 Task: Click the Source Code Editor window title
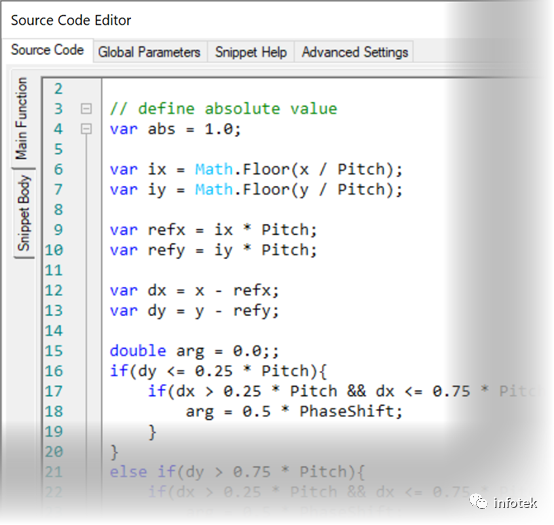[71, 20]
